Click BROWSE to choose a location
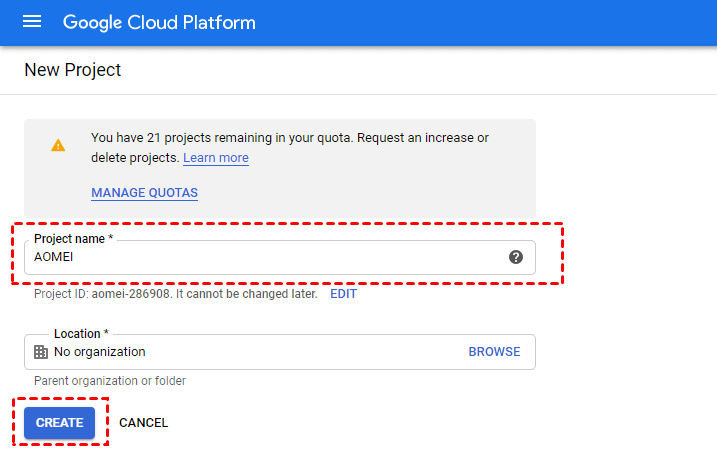Screen dimensions: 717x452 pyautogui.click(x=494, y=352)
